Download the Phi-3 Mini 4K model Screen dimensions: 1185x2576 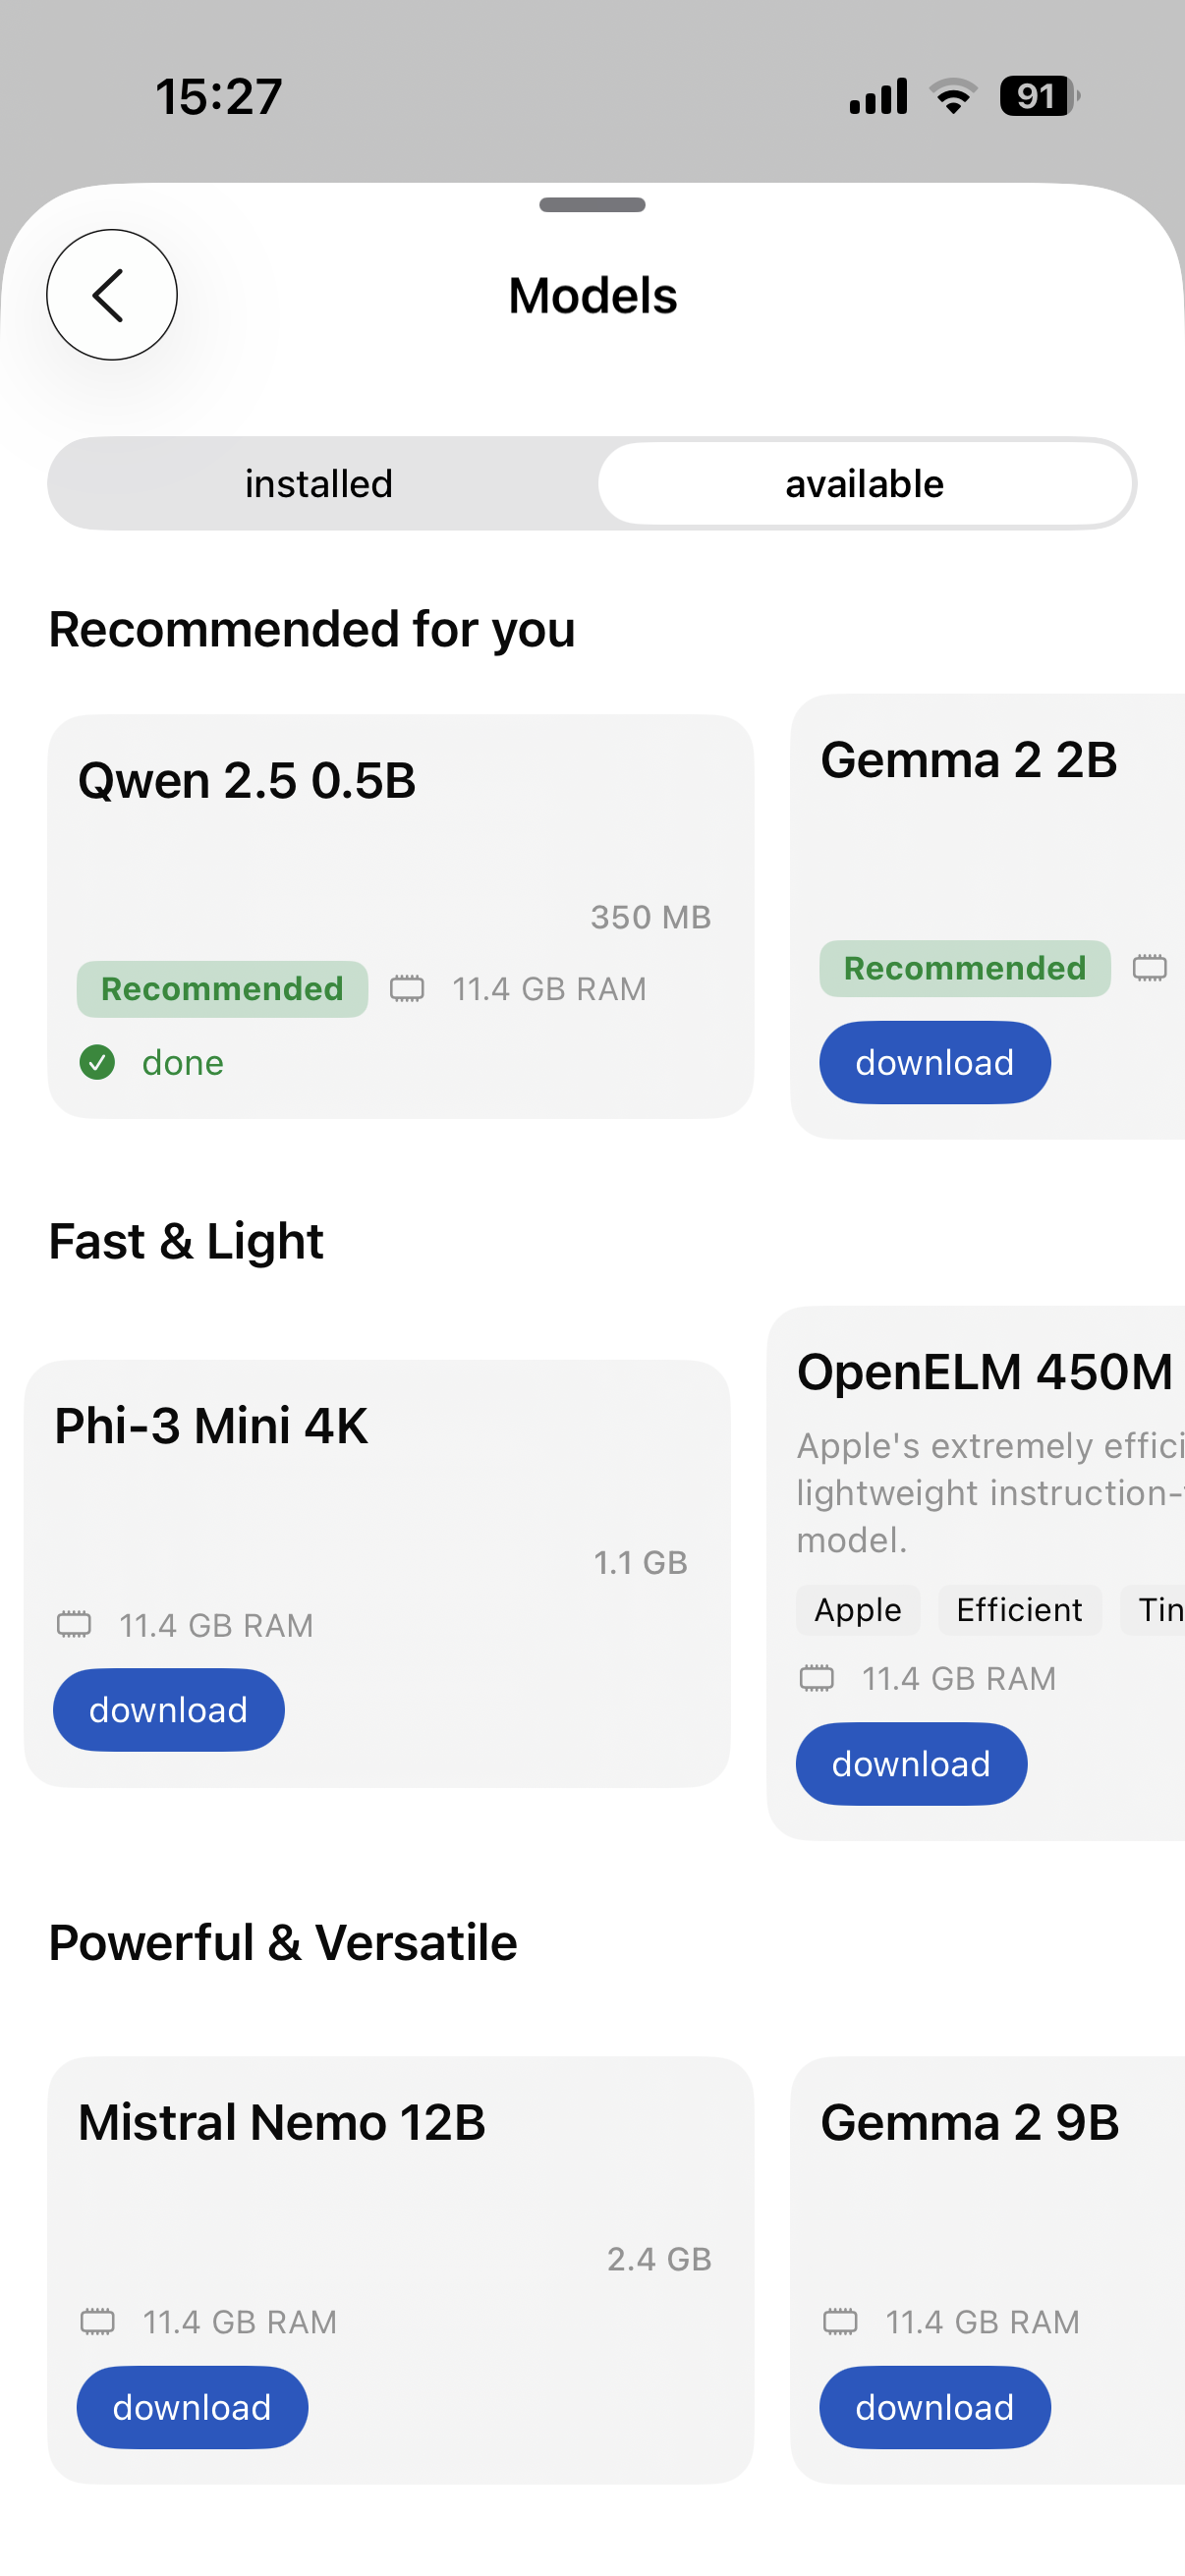pos(168,1710)
